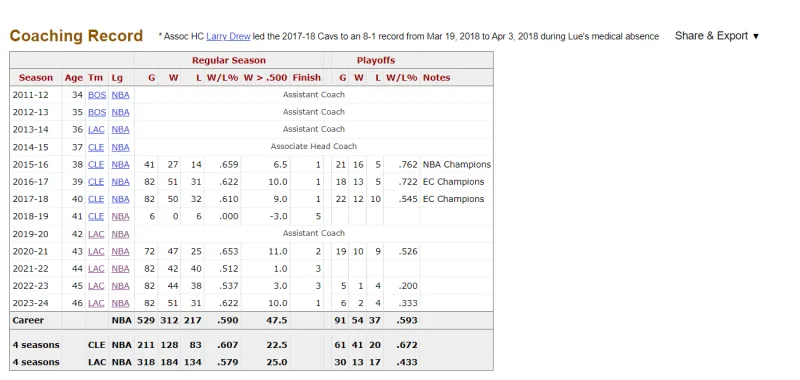Open LAC team link for 2020-21
This screenshot has height=380, width=800.
pos(96,251)
